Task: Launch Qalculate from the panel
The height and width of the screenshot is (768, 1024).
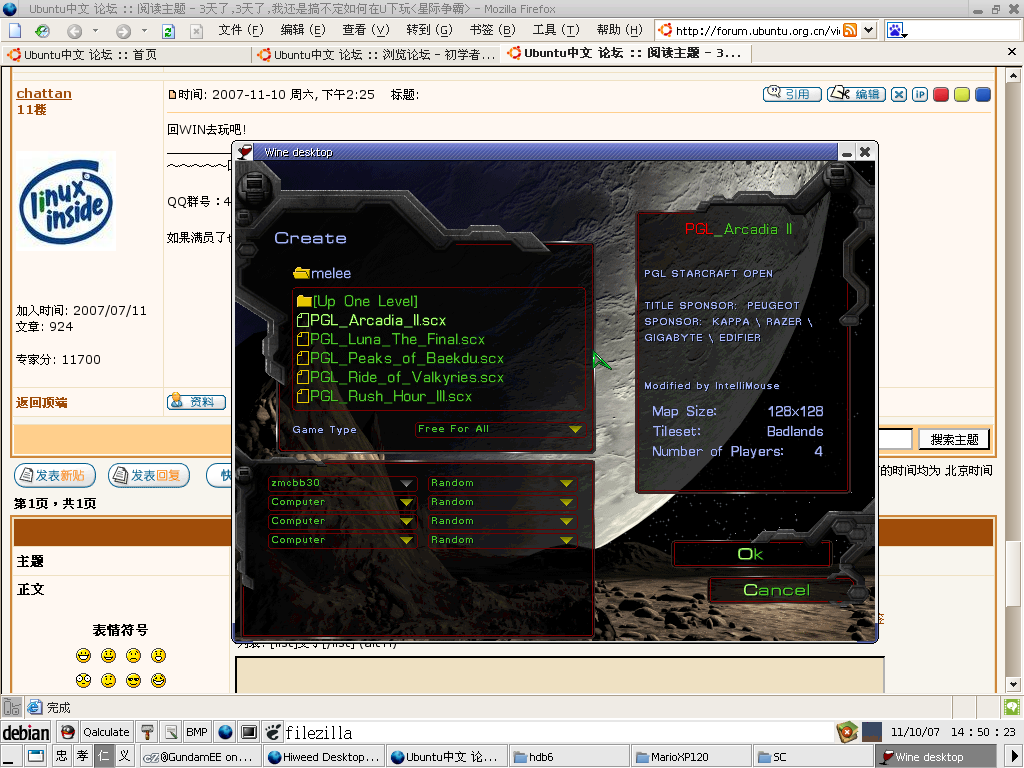Action: pos(106,732)
